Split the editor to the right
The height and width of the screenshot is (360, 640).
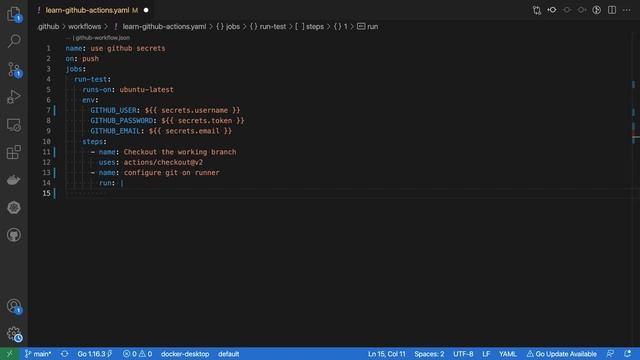tap(612, 10)
